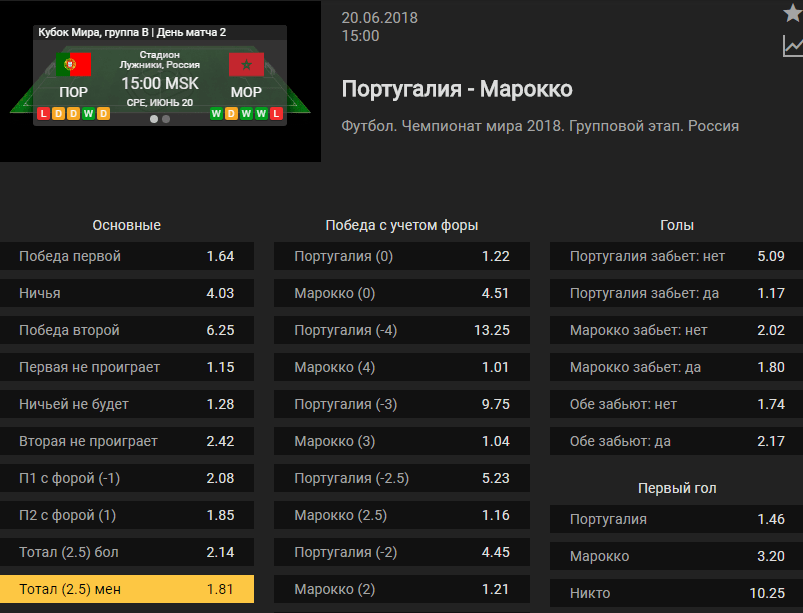803x613 pixels.
Task: Select Первая не проиграет odds 1.15
Action: point(127,367)
